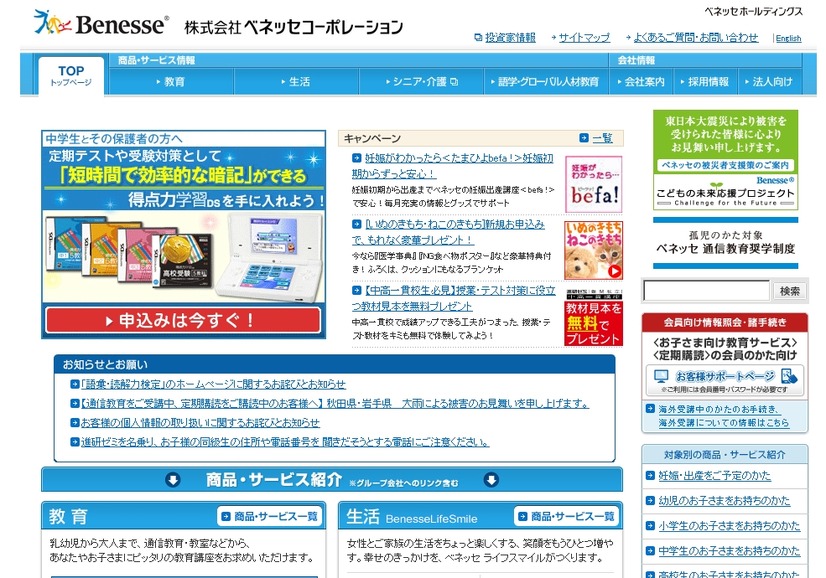Open the サイトマップ link

point(584,37)
